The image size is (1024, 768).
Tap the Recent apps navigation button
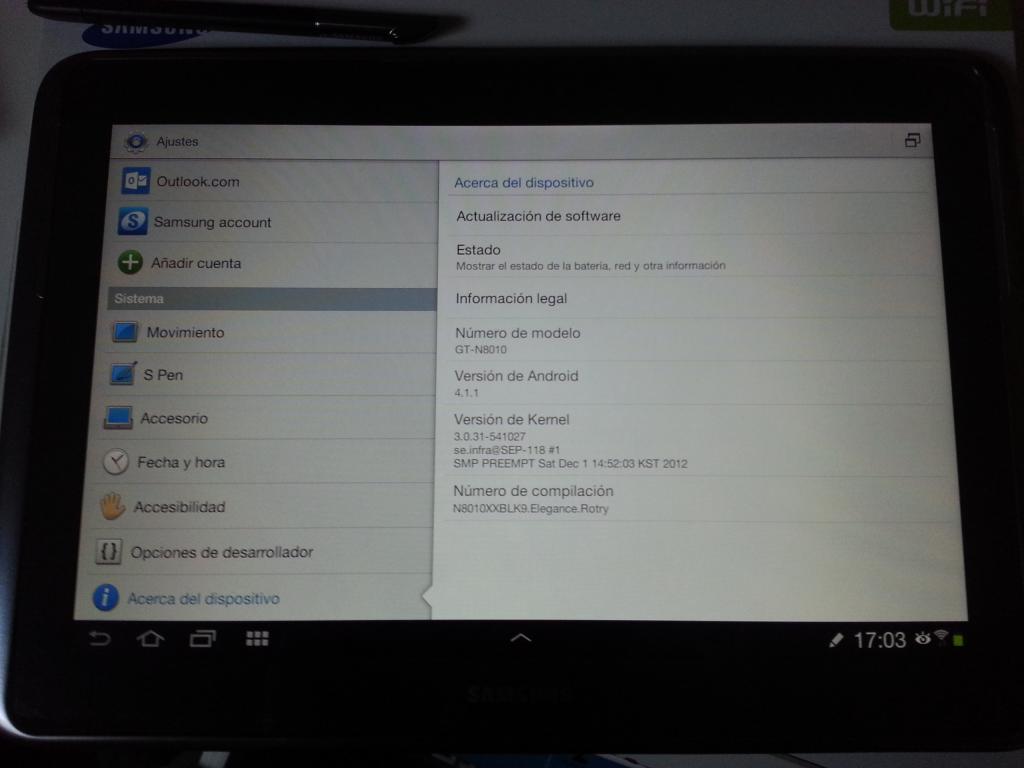tap(202, 638)
